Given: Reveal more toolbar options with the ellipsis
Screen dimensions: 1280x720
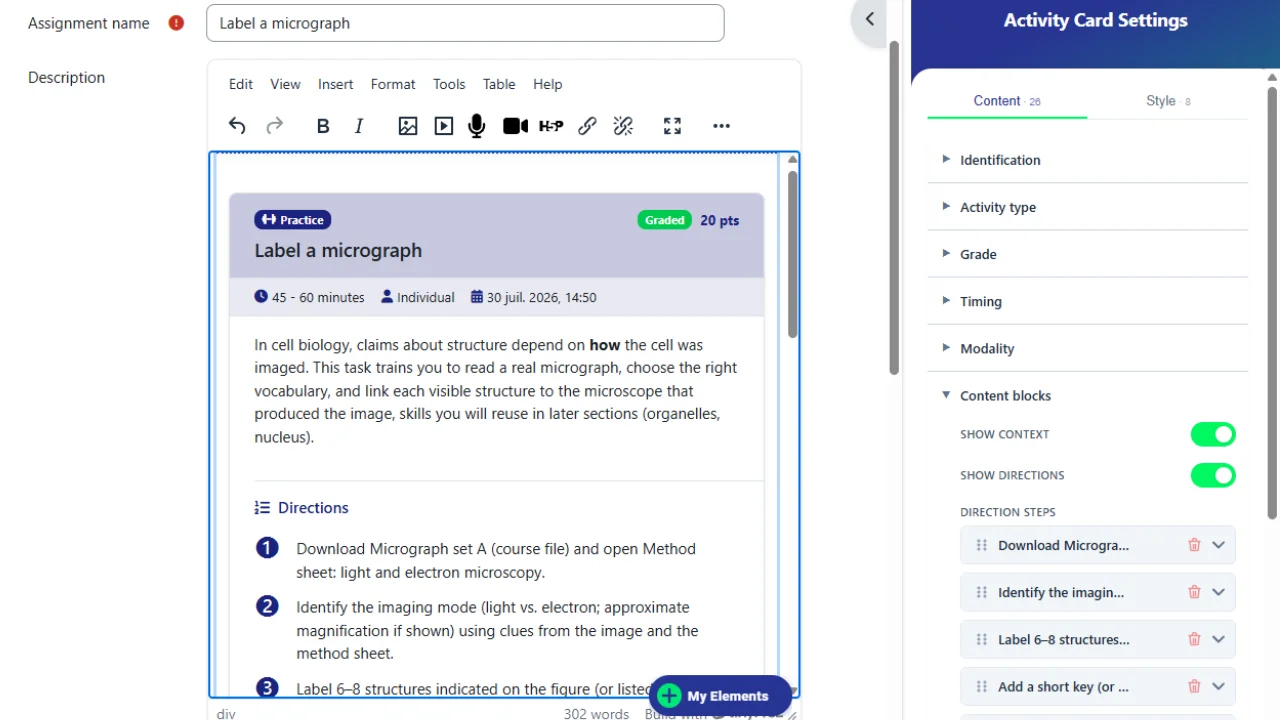Looking at the screenshot, I should pos(721,126).
